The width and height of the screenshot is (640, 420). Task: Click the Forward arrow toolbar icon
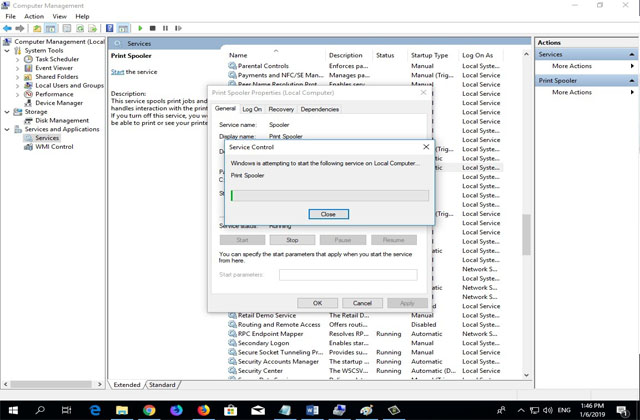(x=20, y=28)
